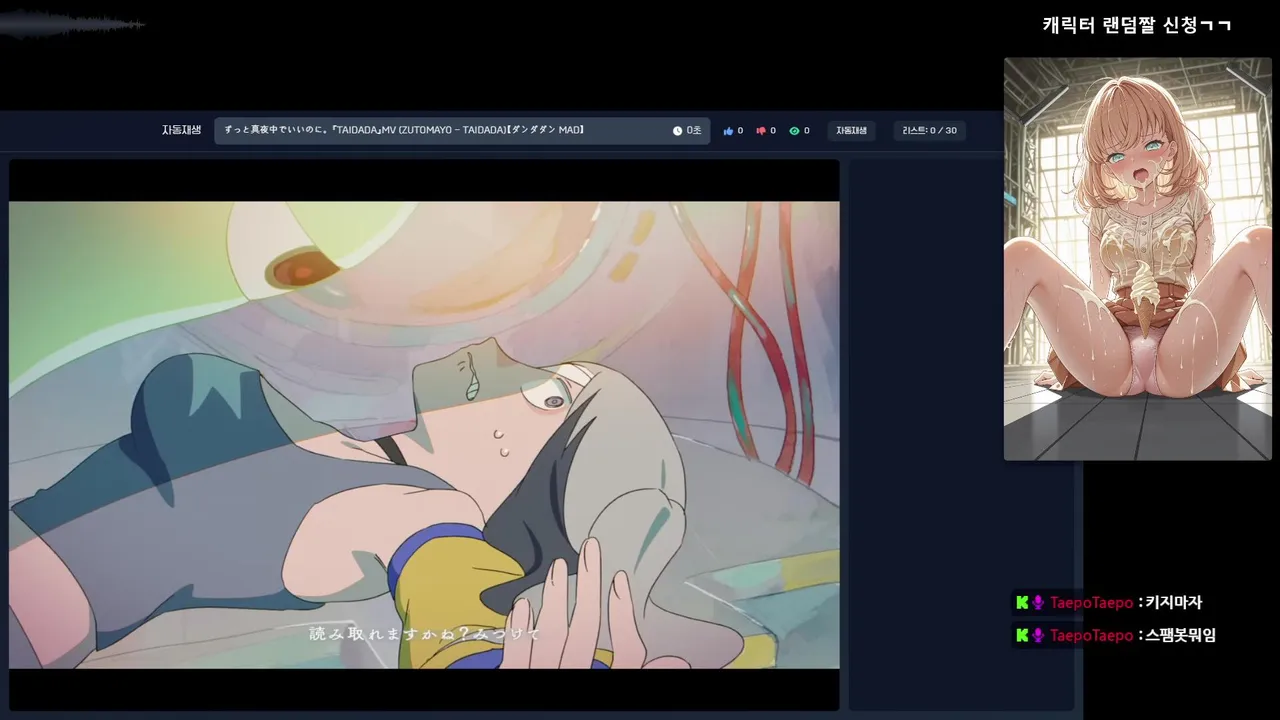The width and height of the screenshot is (1280, 720).
Task: Open the 리스트: 0 / 30 playlist button
Action: [x=929, y=131]
